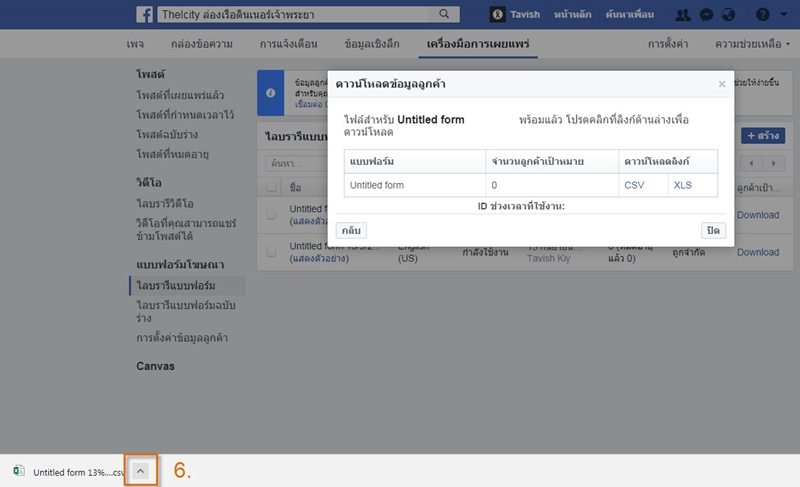Click the โพสต์ sidebar heading

[x=151, y=74]
